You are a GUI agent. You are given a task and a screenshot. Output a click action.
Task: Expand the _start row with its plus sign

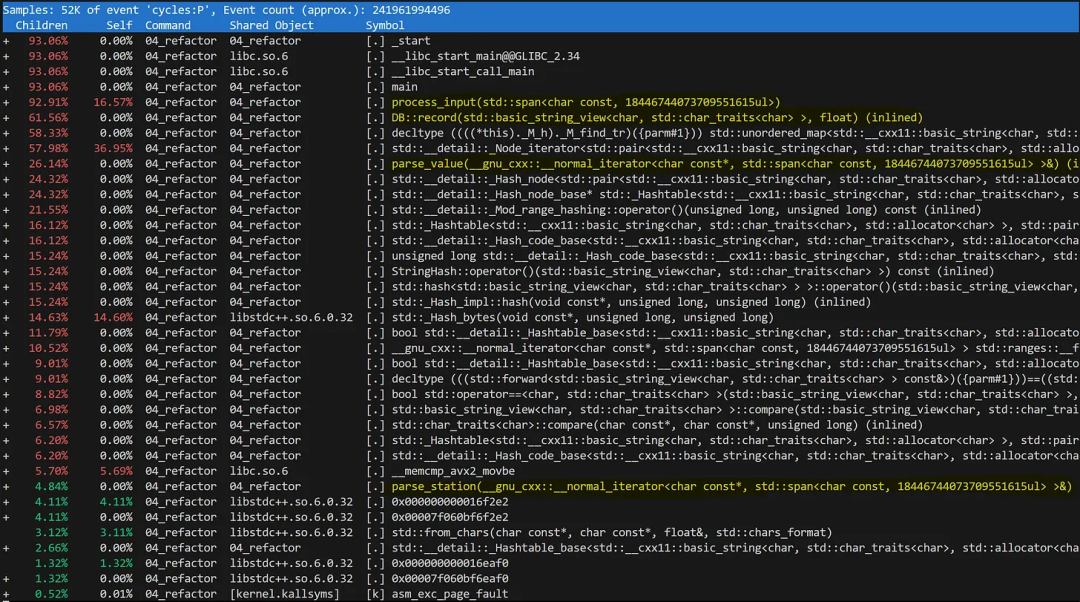coord(6,41)
